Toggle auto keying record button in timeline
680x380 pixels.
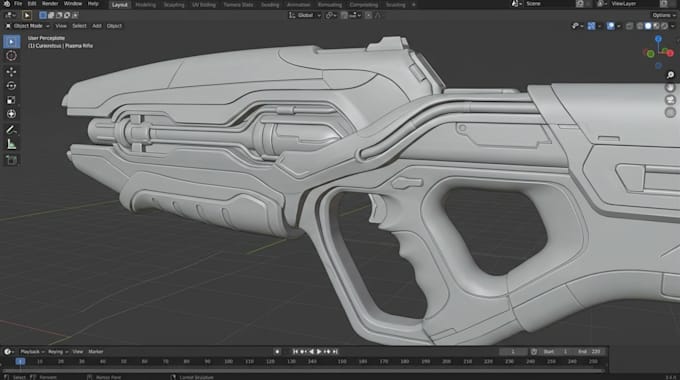278,352
